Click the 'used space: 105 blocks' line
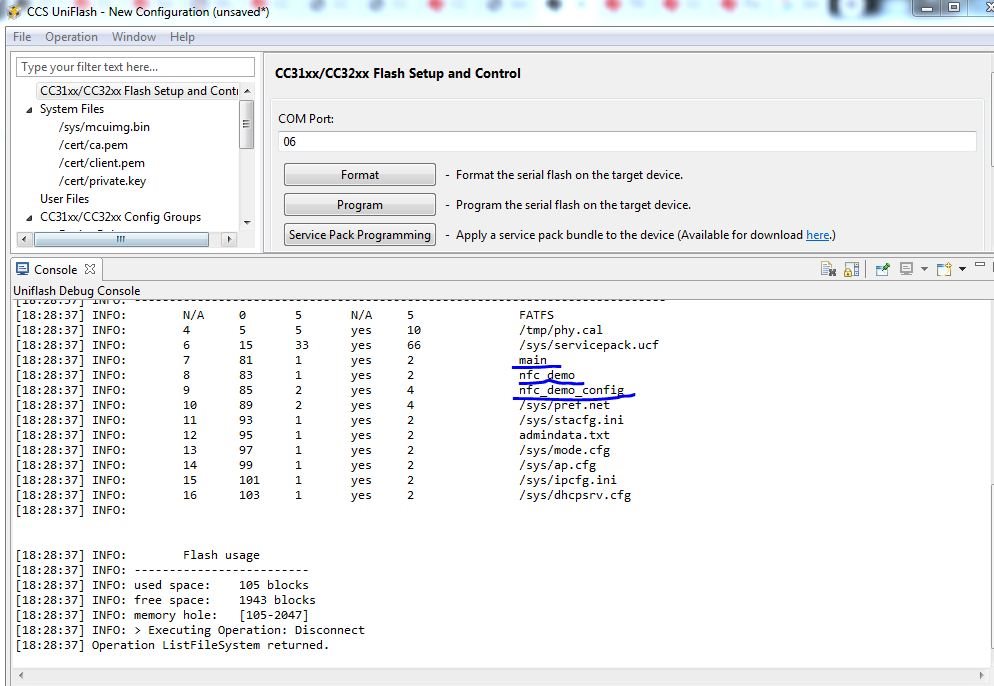This screenshot has width=994, height=686. click(221, 585)
